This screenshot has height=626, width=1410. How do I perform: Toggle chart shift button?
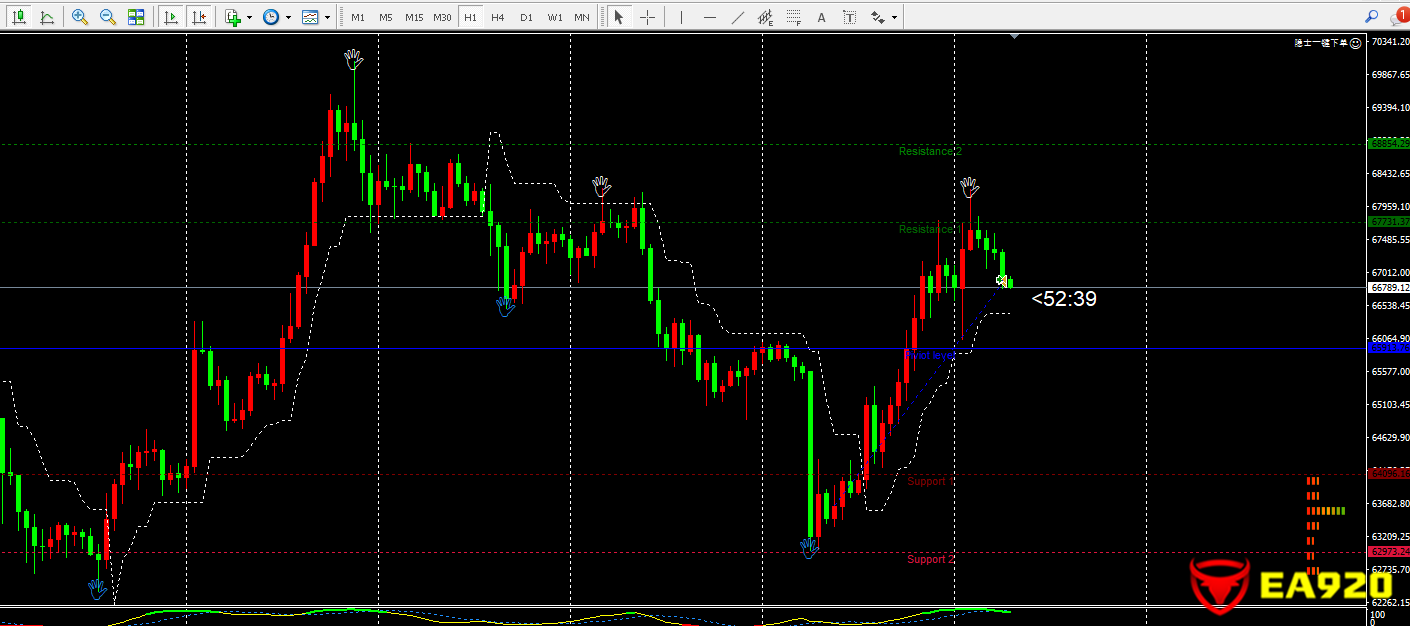pos(200,17)
